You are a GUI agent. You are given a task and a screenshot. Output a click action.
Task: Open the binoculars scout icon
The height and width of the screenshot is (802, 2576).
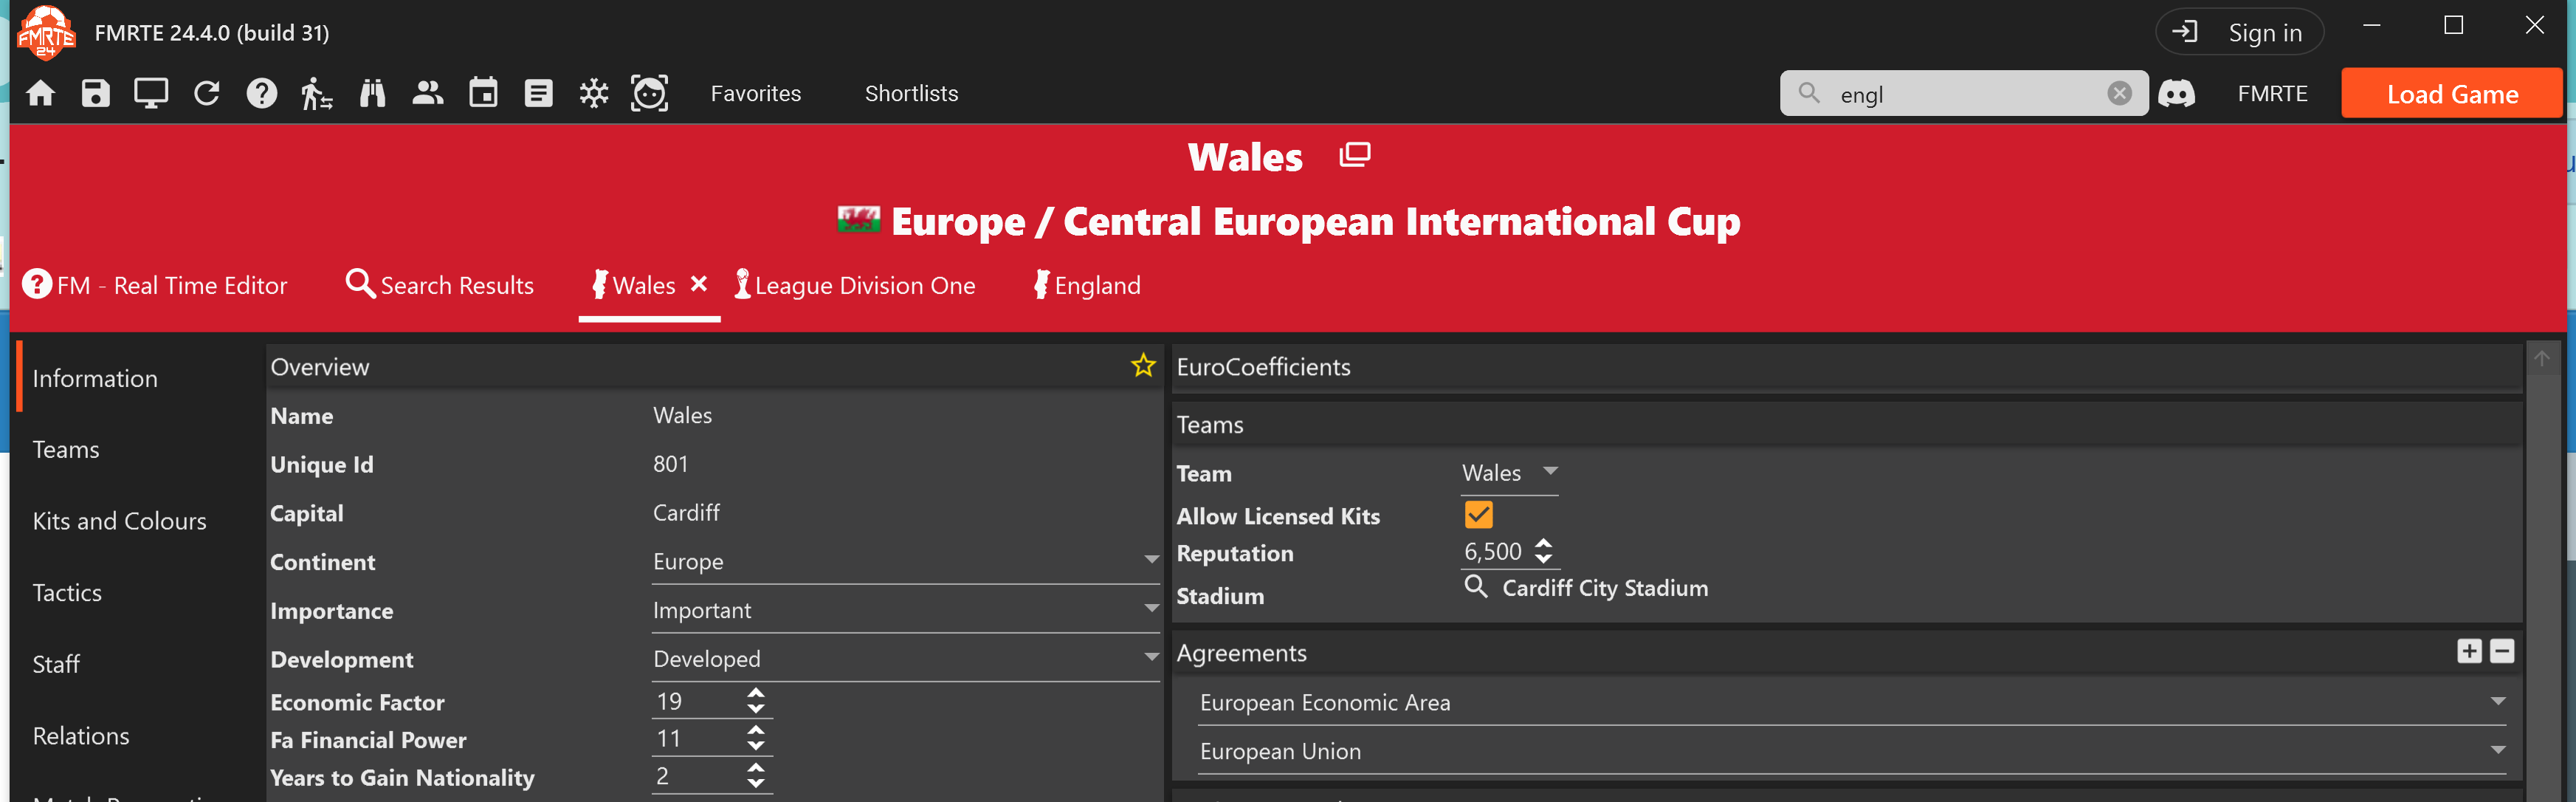(373, 94)
